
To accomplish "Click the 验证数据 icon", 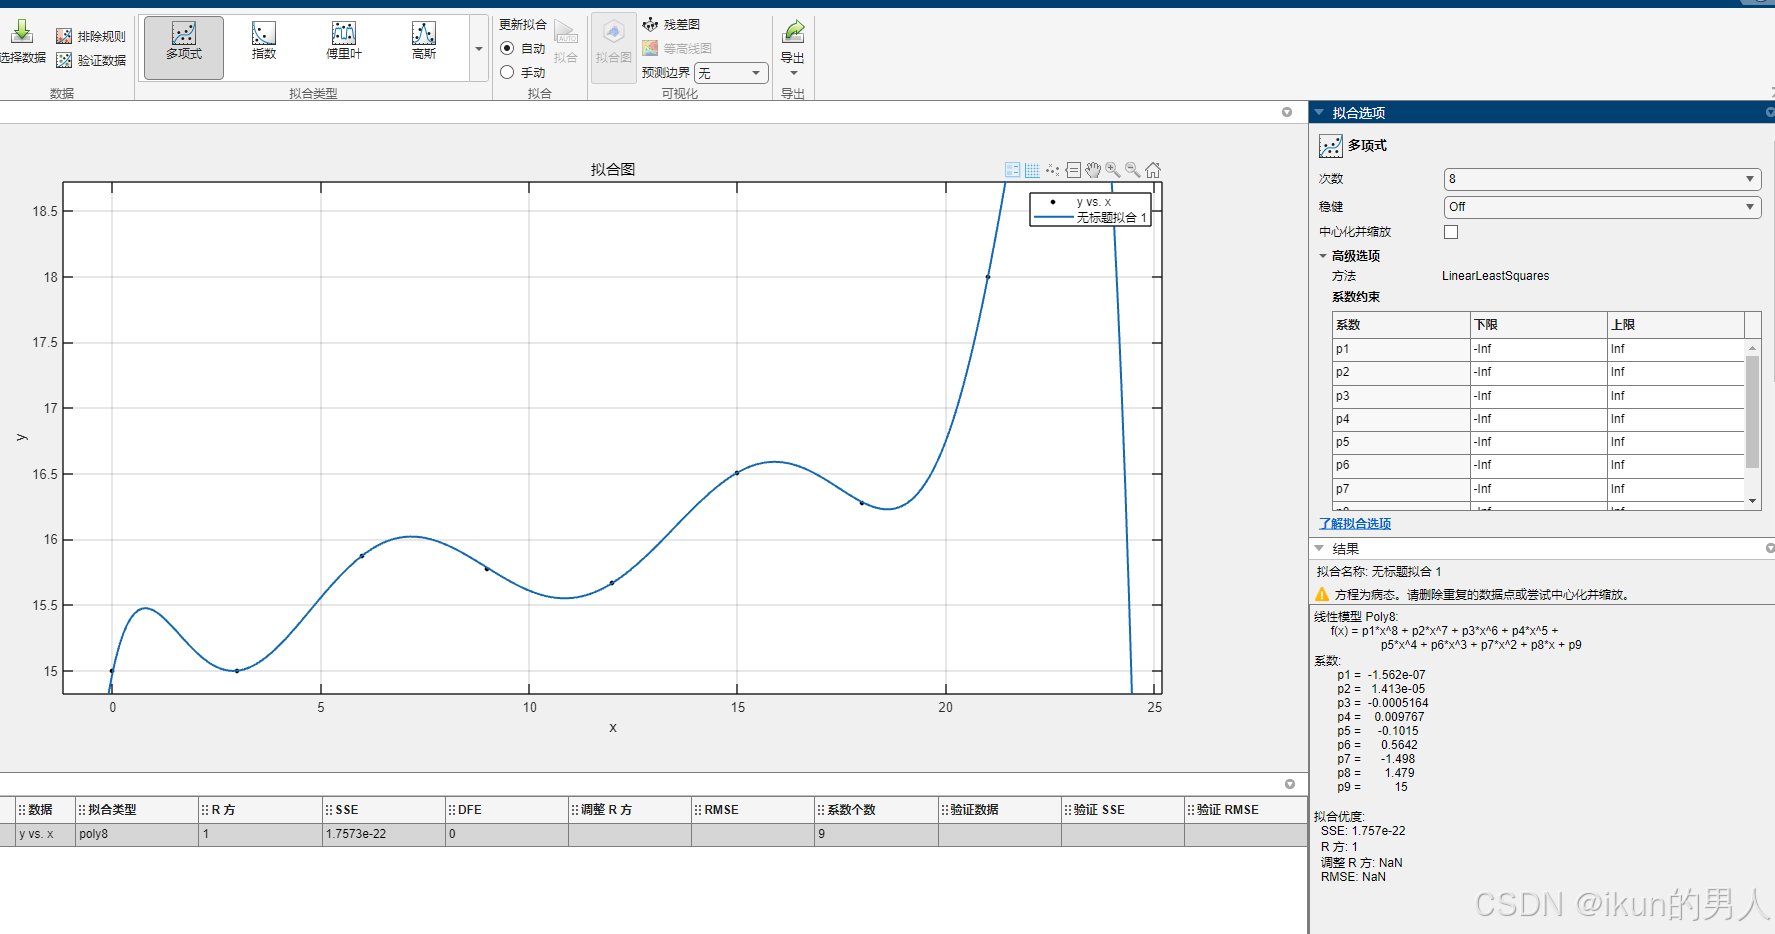I will [65, 60].
